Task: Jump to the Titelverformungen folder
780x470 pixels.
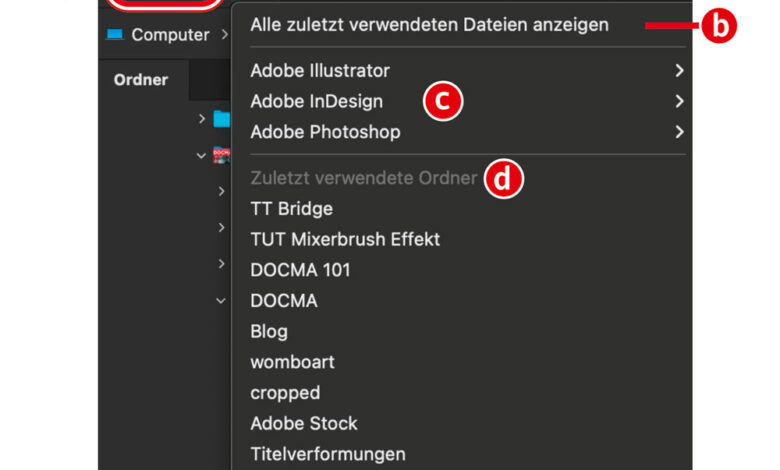Action: (x=328, y=454)
